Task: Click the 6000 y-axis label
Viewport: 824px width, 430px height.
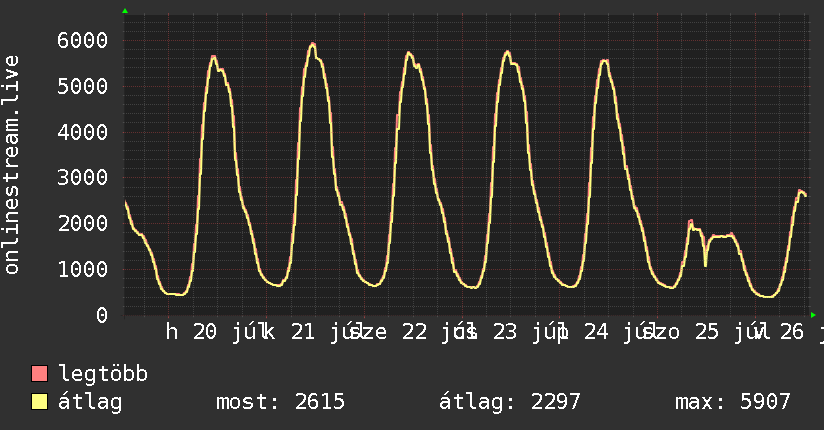Action: click(83, 40)
